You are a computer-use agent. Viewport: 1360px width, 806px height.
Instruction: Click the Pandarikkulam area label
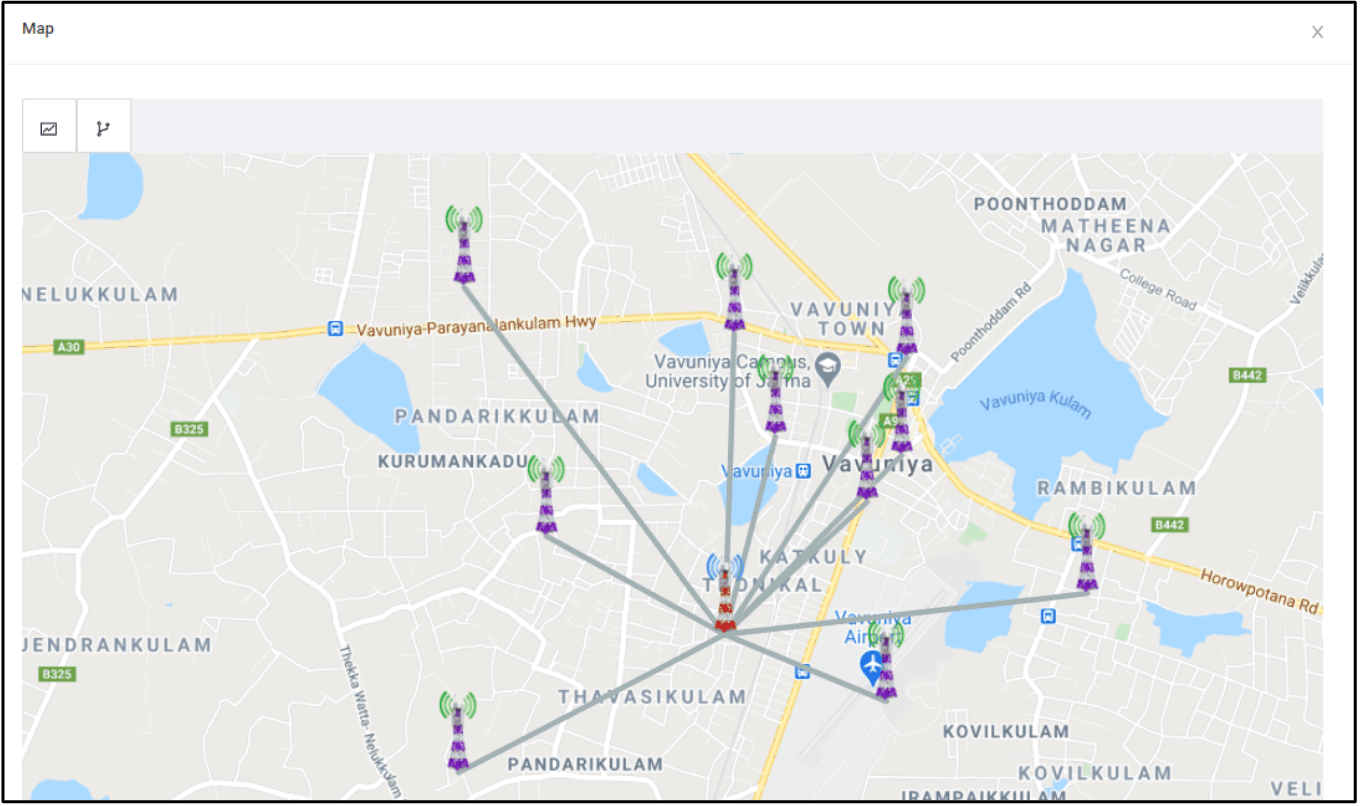click(497, 416)
